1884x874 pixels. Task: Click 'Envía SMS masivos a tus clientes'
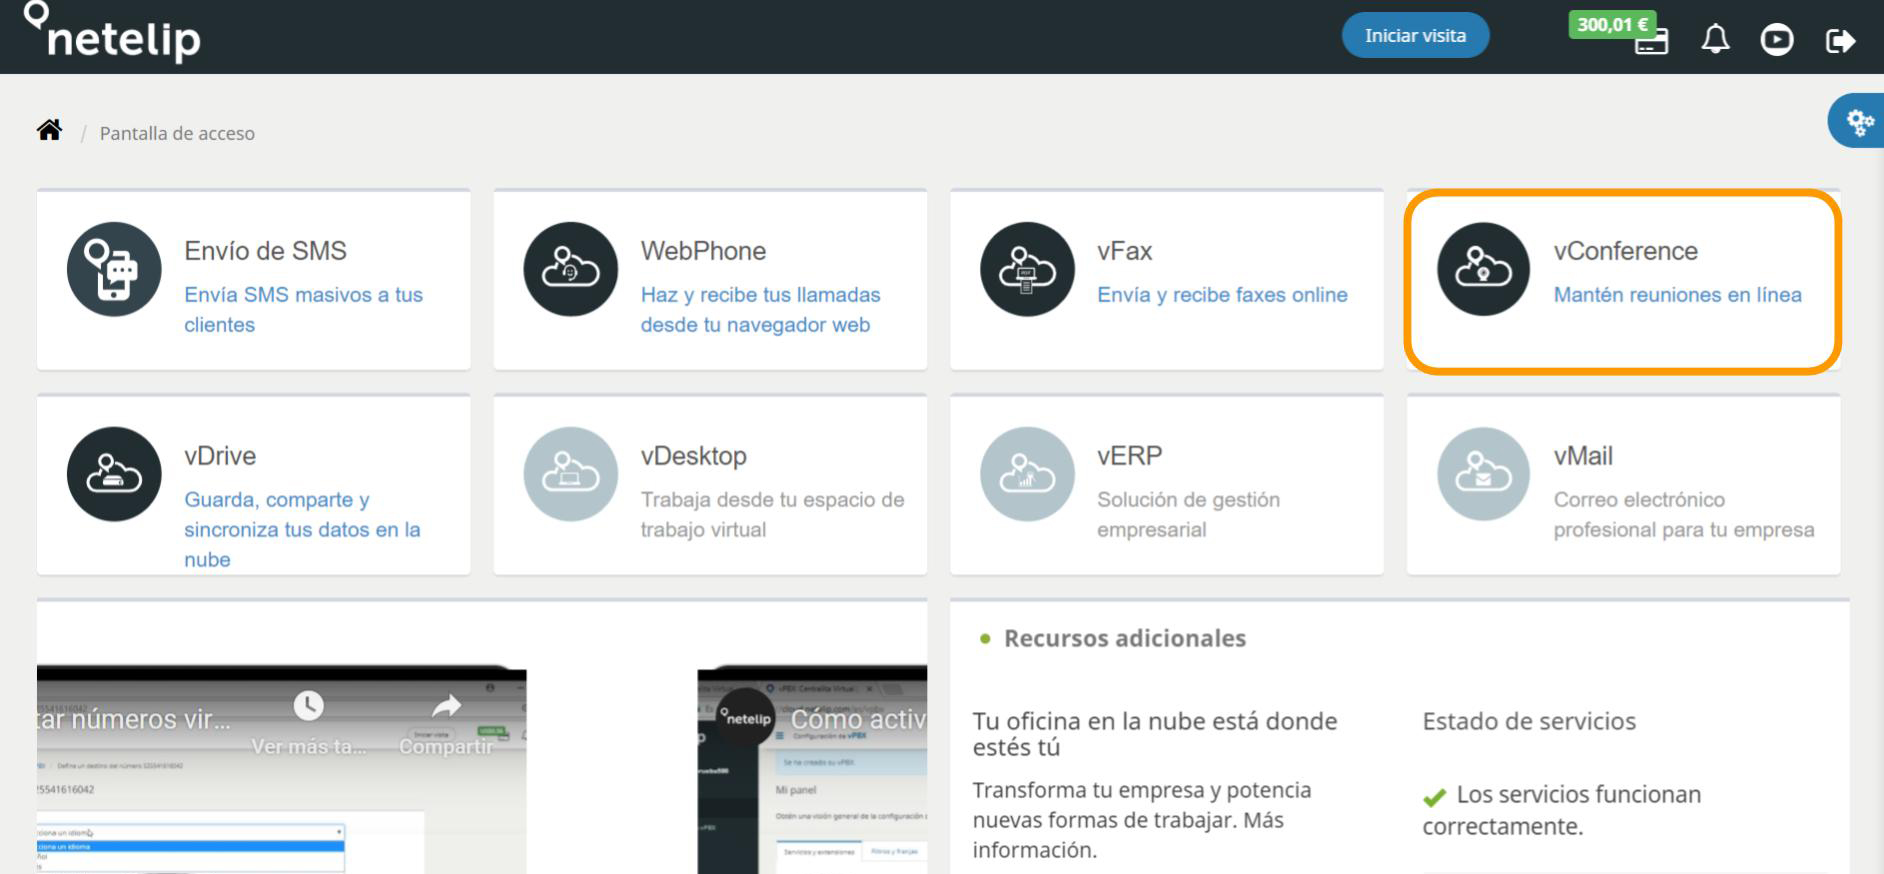(303, 309)
